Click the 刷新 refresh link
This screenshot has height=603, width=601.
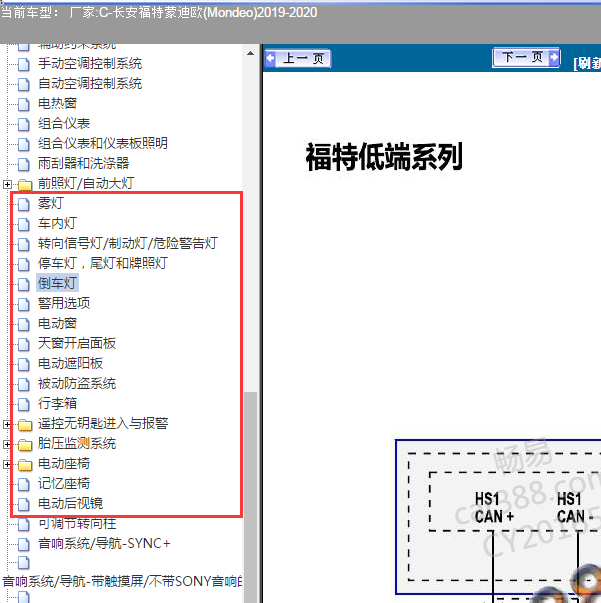(x=587, y=63)
